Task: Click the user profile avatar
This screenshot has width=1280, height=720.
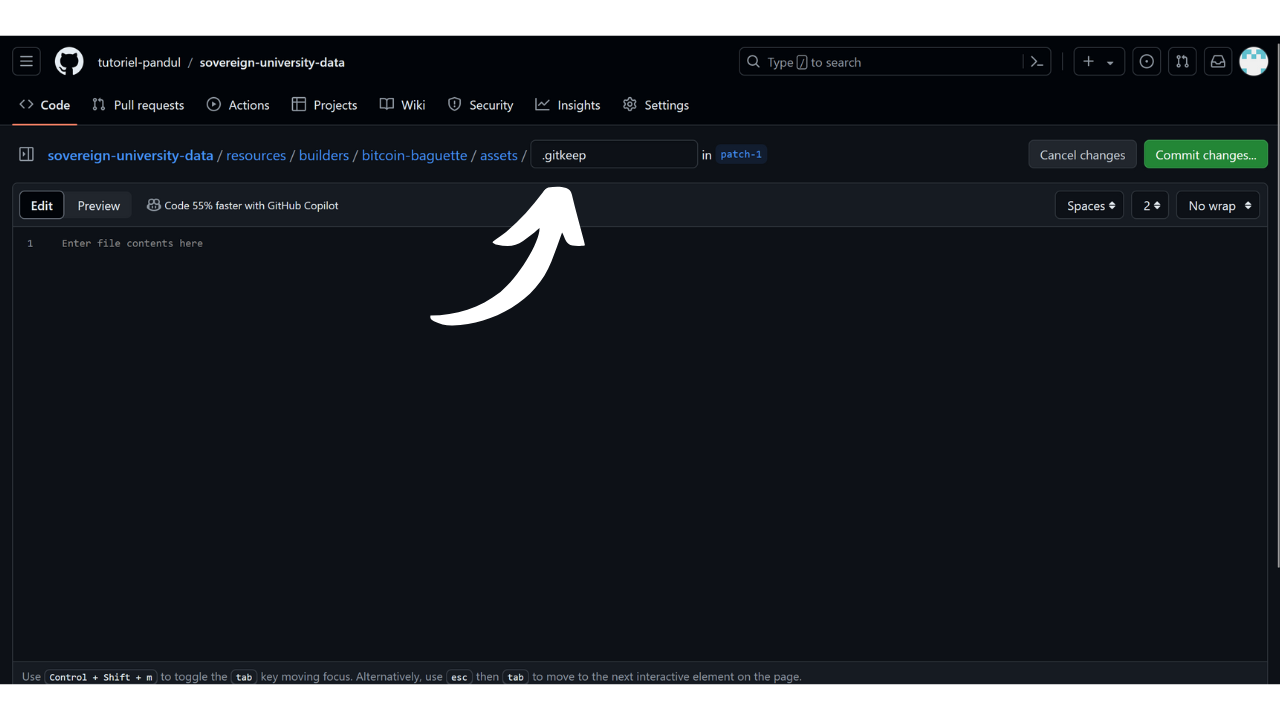Action: pos(1253,62)
